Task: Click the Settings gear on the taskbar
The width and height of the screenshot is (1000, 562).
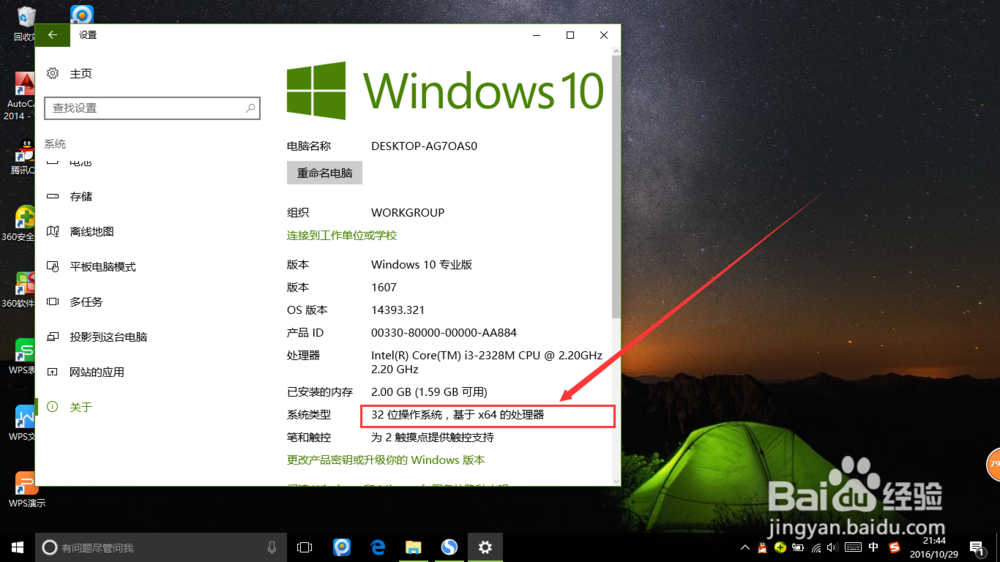Action: pos(485,547)
